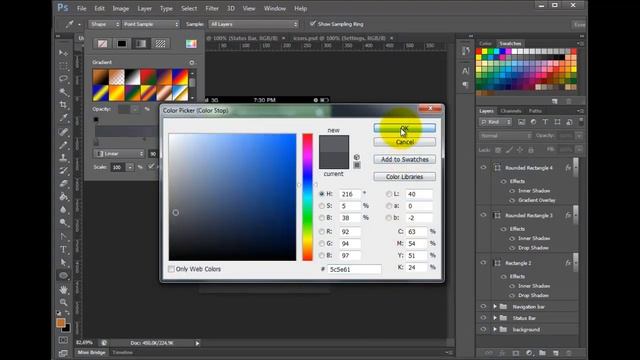The height and width of the screenshot is (360, 640).
Task: Select the Brush tool
Action: [63, 145]
